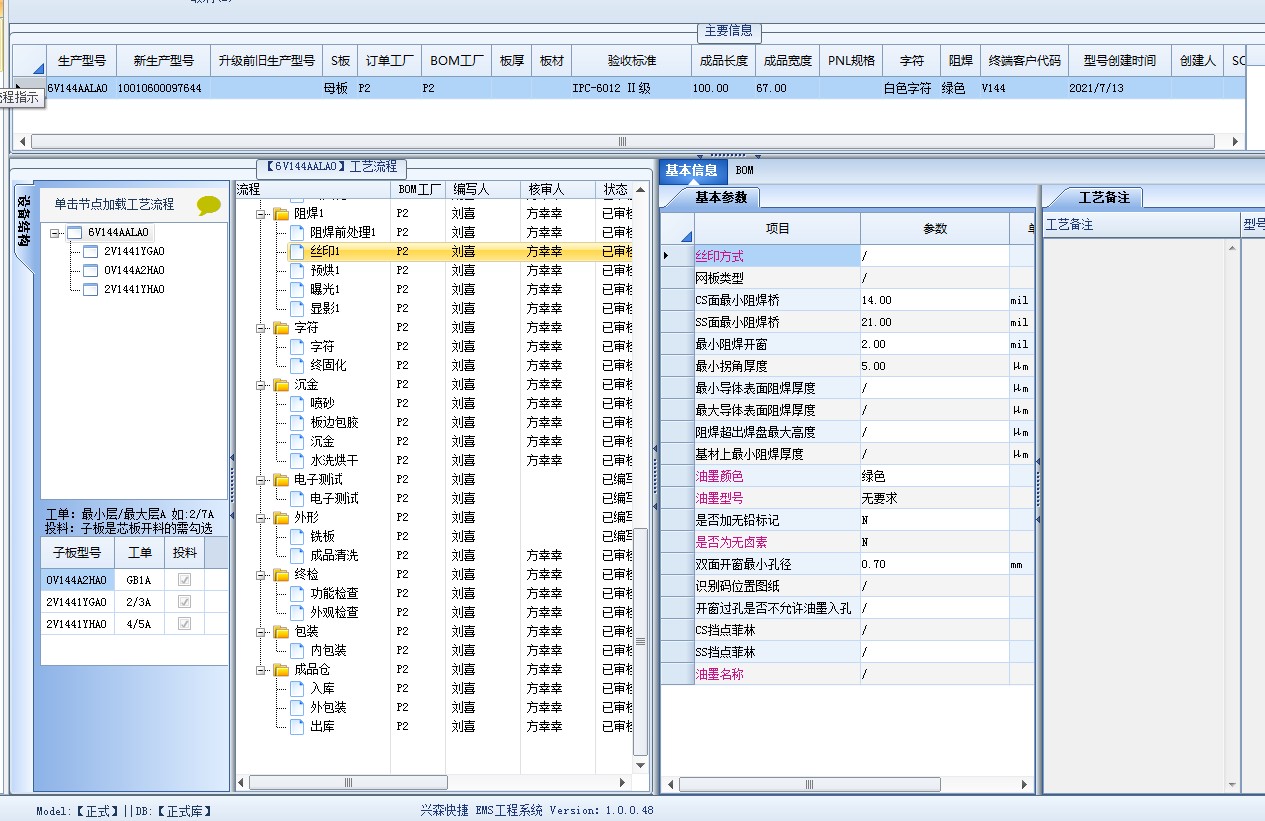This screenshot has height=821, width=1265.
Task: Click the document icon beside 显影1
Action: pyautogui.click(x=297, y=309)
